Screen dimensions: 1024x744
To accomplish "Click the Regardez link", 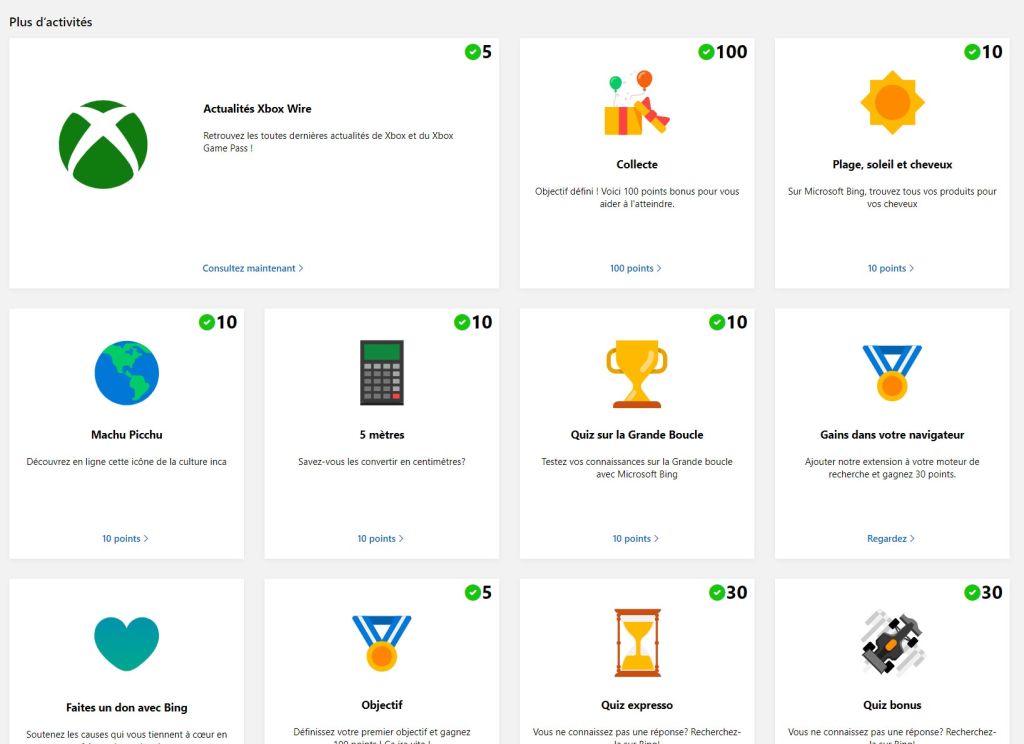I will tap(891, 539).
